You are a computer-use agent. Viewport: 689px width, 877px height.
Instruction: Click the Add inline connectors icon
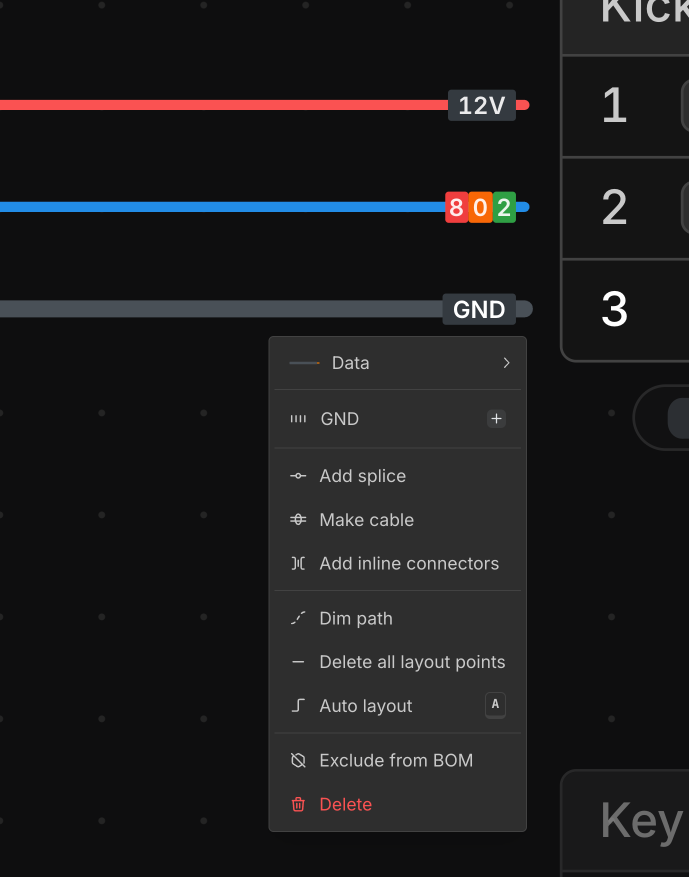[298, 564]
